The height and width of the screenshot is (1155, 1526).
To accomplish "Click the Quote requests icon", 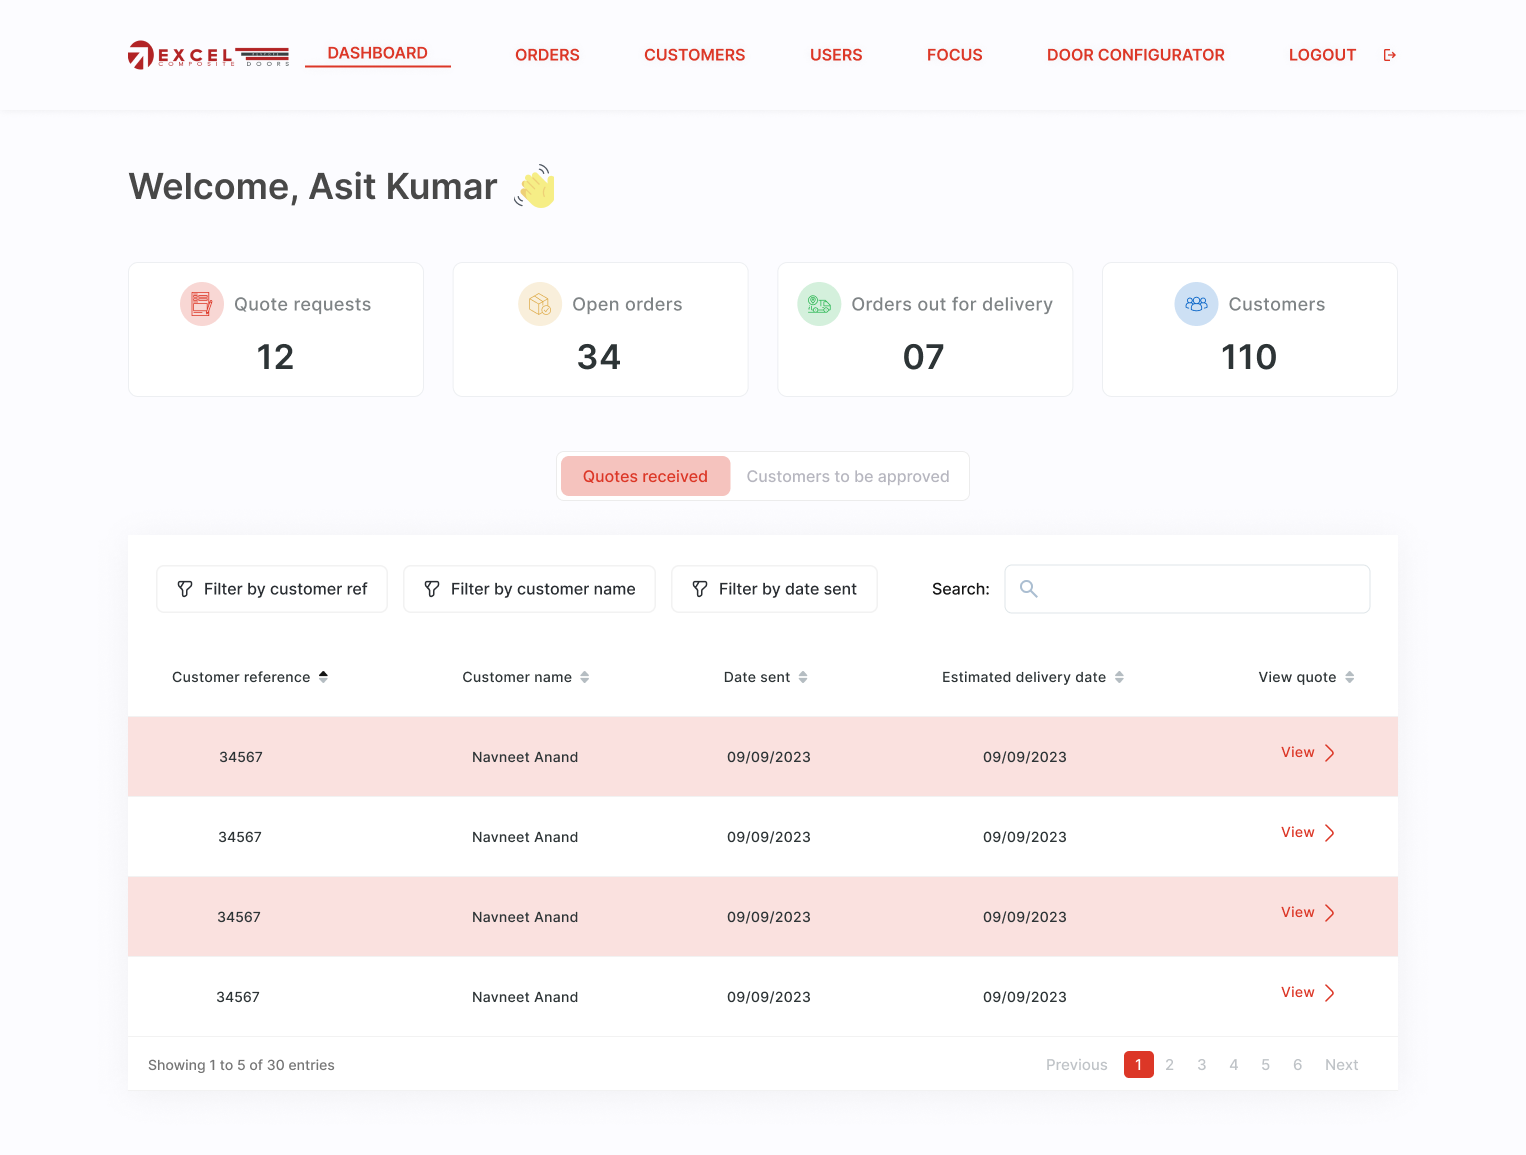I will tap(202, 304).
